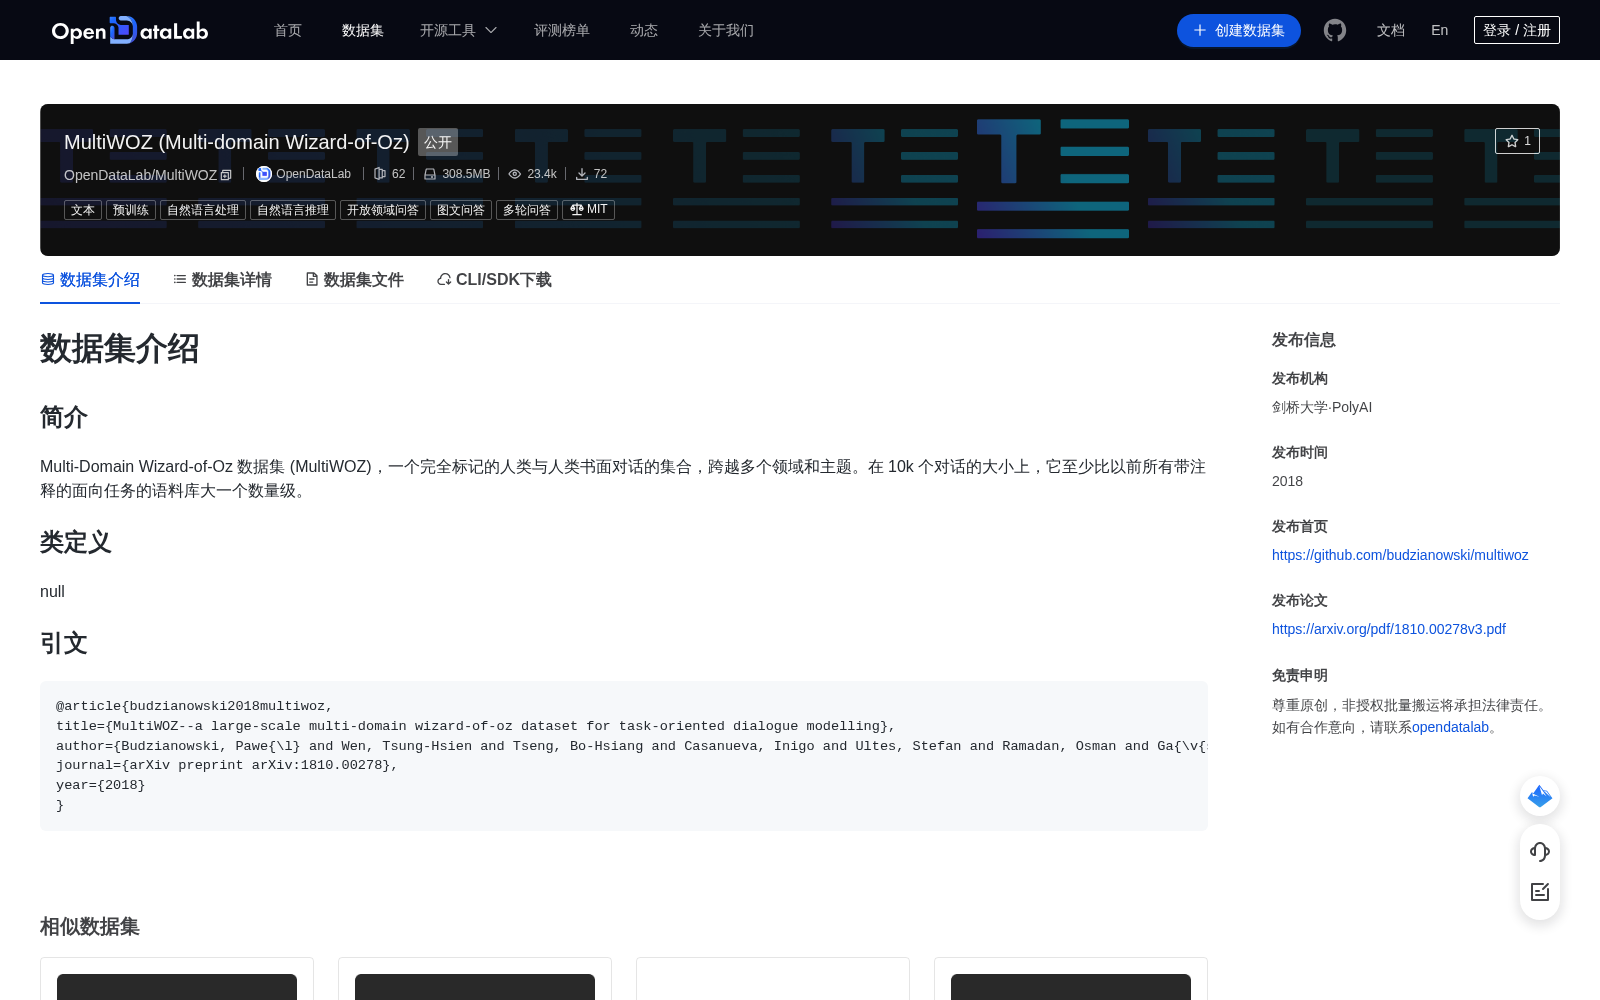Switch to the 数据集文件 tab
This screenshot has height=1000, width=1600.
pos(354,280)
